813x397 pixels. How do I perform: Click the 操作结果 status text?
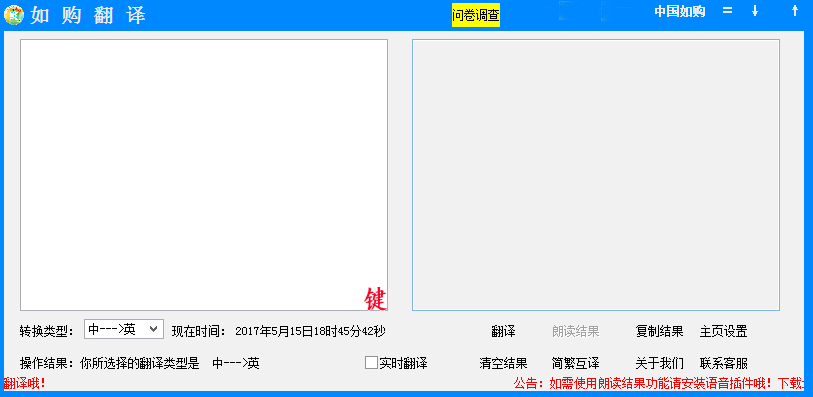tap(139, 363)
